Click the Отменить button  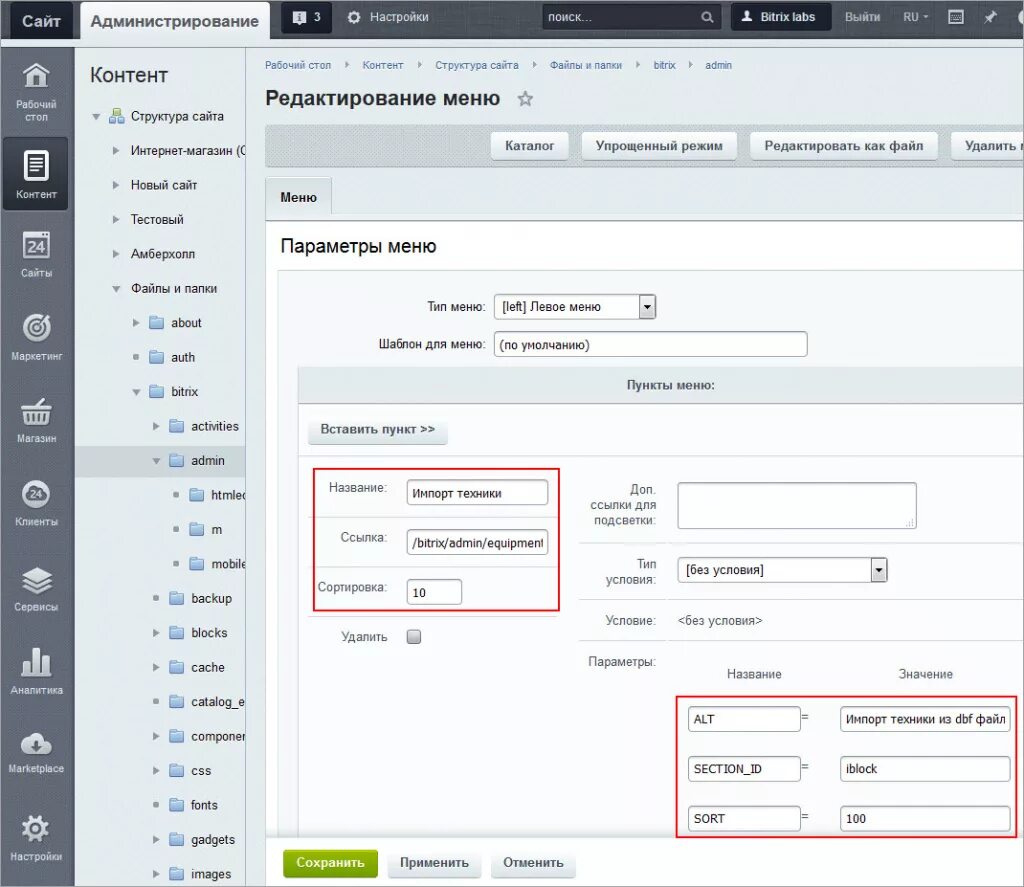coord(533,862)
